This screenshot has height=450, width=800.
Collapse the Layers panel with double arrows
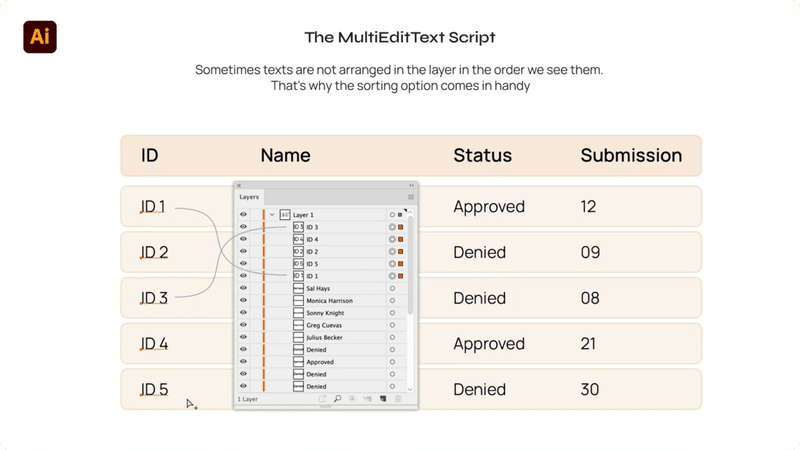tap(411, 186)
